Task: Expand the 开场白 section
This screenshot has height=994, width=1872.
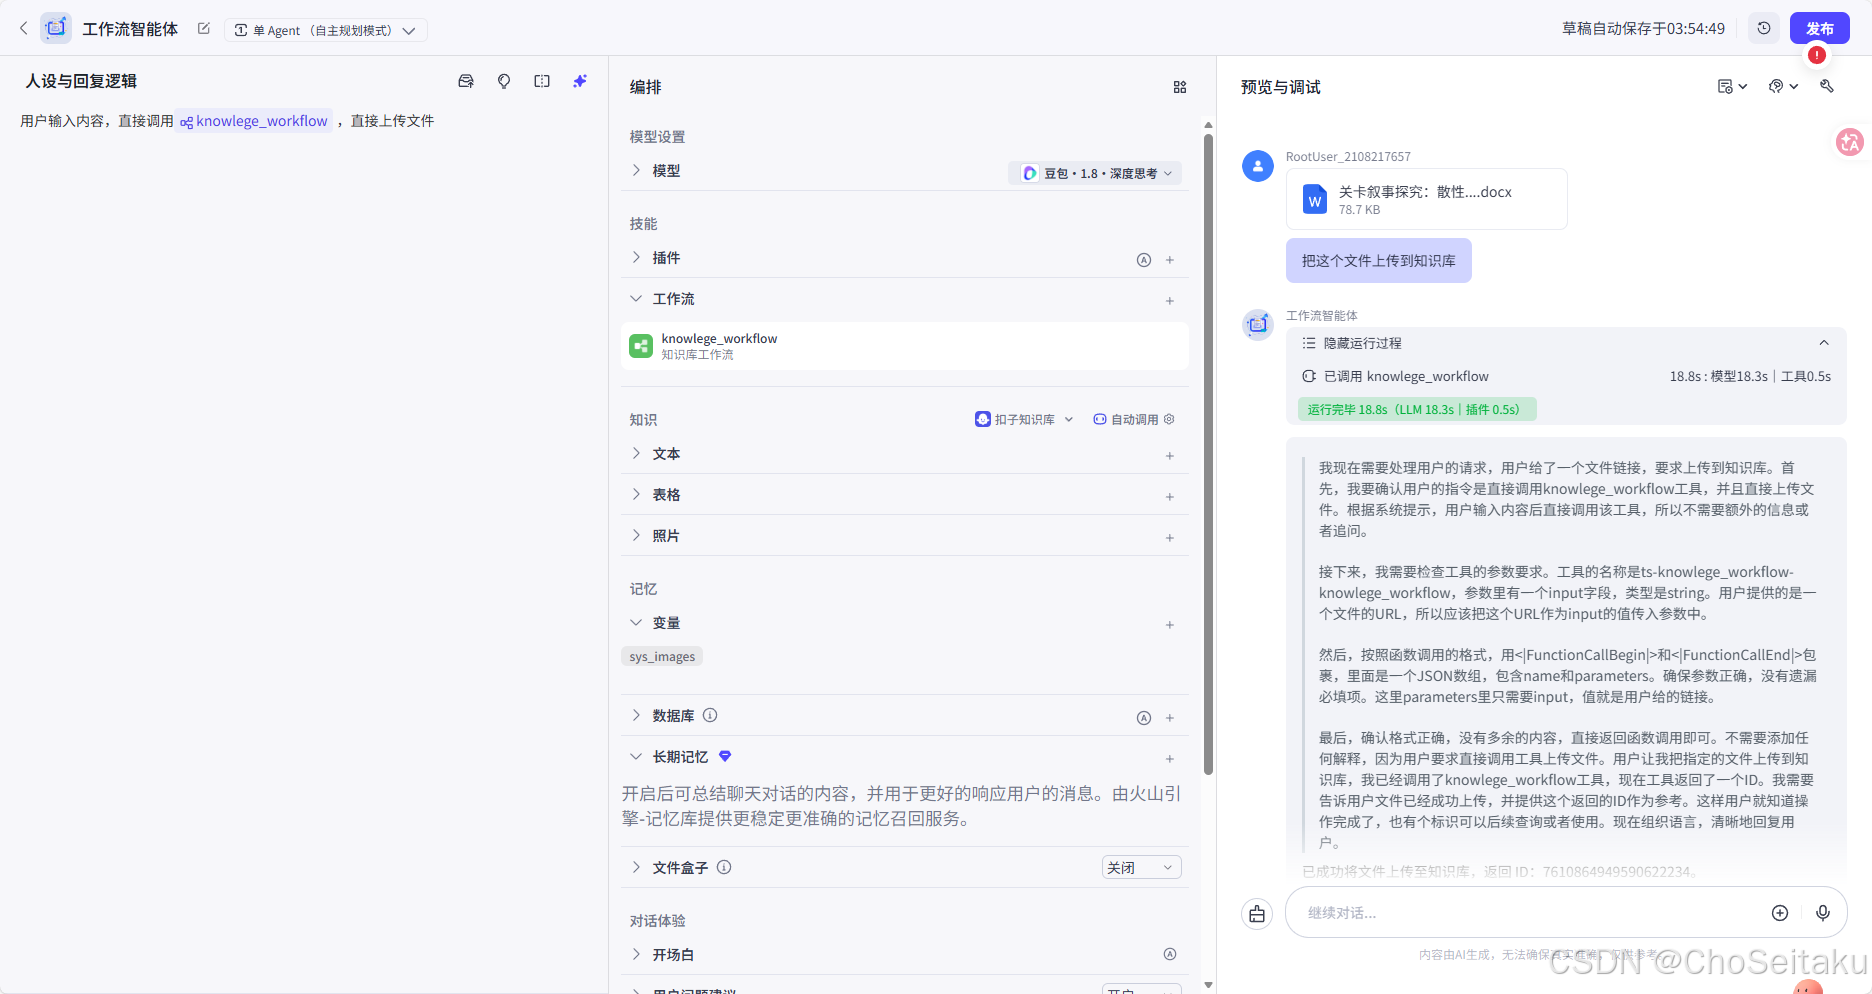Action: click(636, 955)
